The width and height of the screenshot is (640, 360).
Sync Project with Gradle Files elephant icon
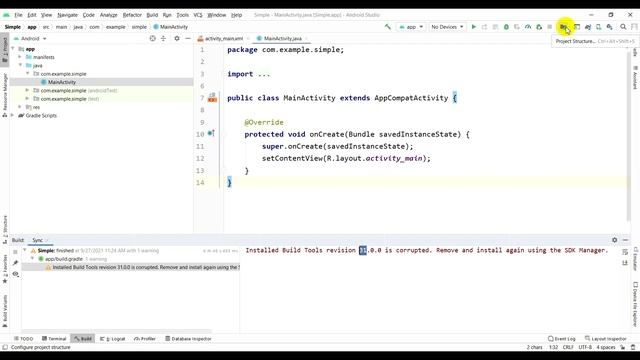(x=588, y=27)
